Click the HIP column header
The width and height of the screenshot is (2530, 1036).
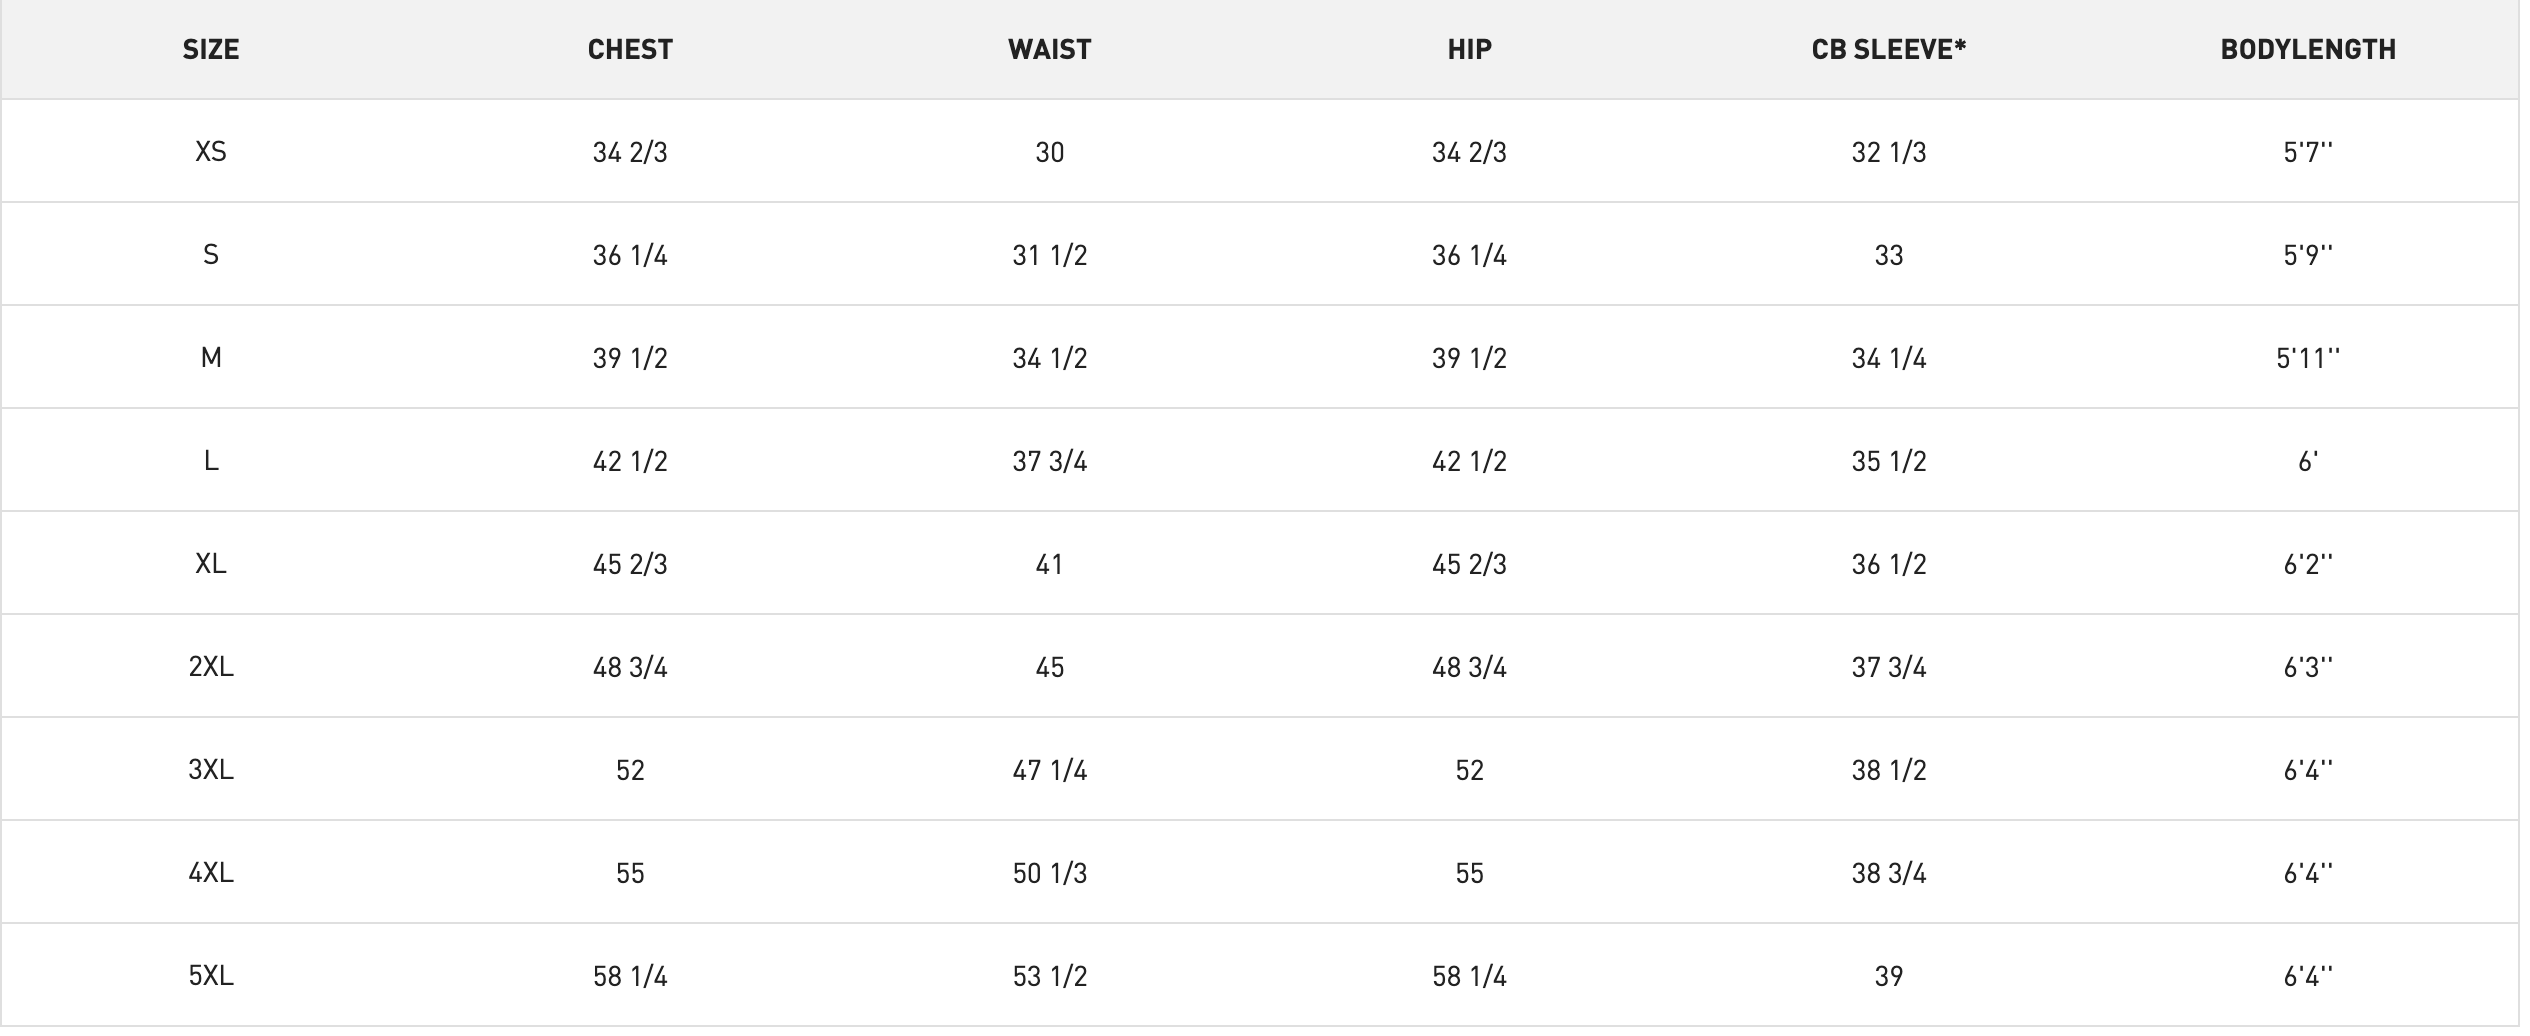(x=1469, y=50)
